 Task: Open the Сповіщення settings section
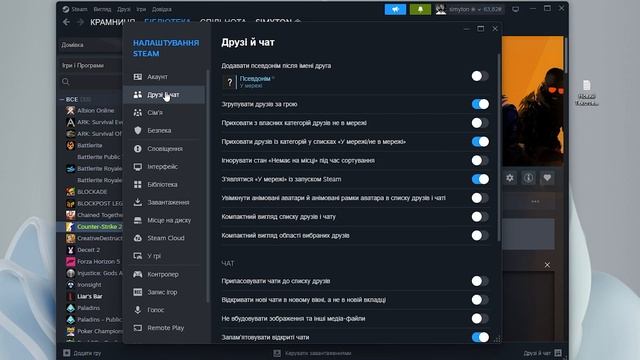click(164, 149)
